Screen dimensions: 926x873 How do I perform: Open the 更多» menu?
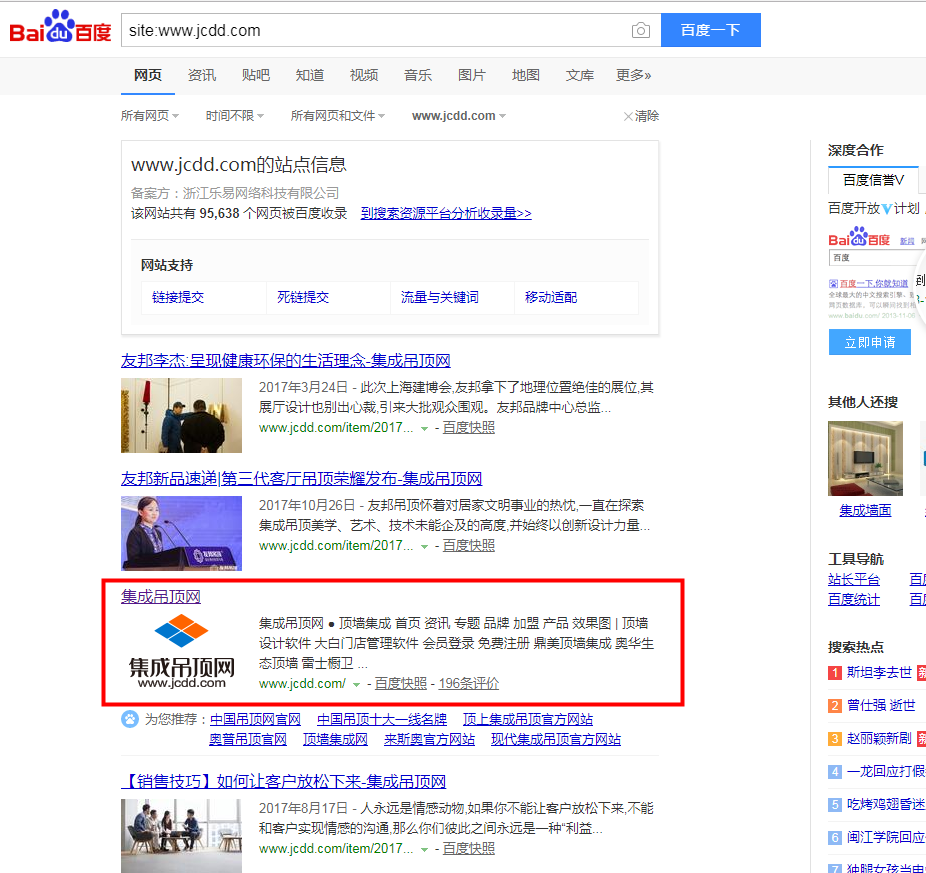point(634,75)
